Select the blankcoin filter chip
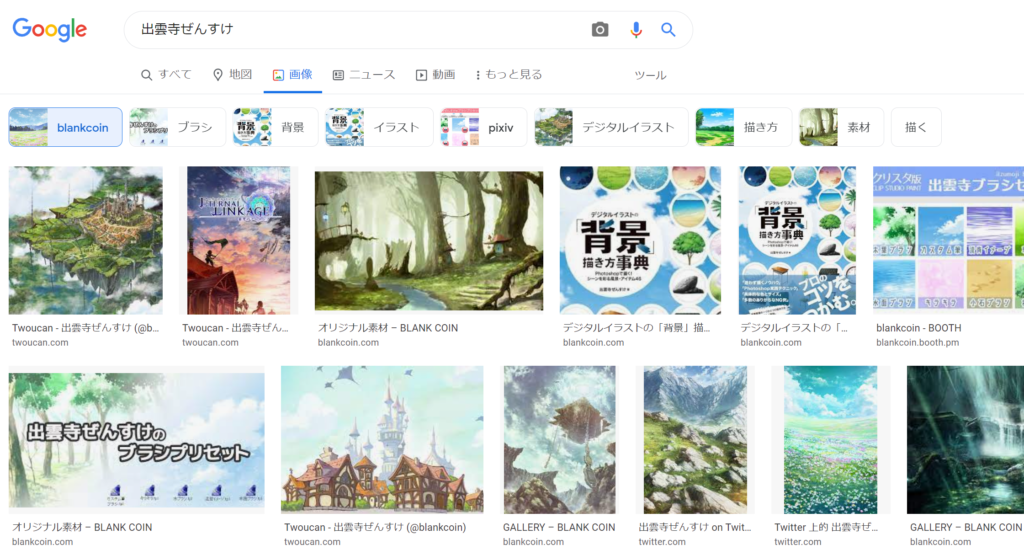 tap(65, 127)
